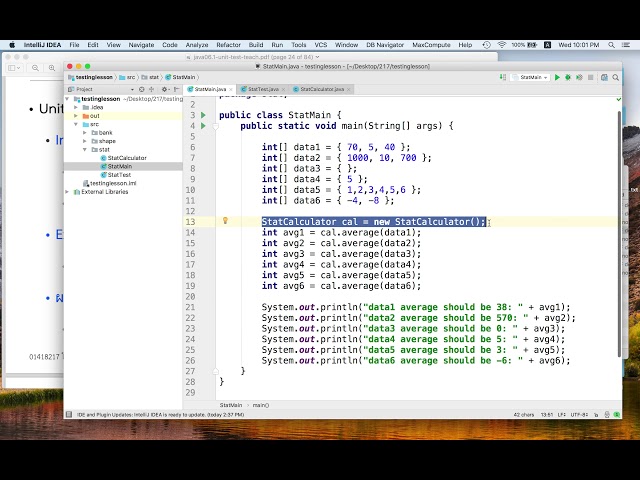Open the DB Navigator menu

[x=385, y=45]
